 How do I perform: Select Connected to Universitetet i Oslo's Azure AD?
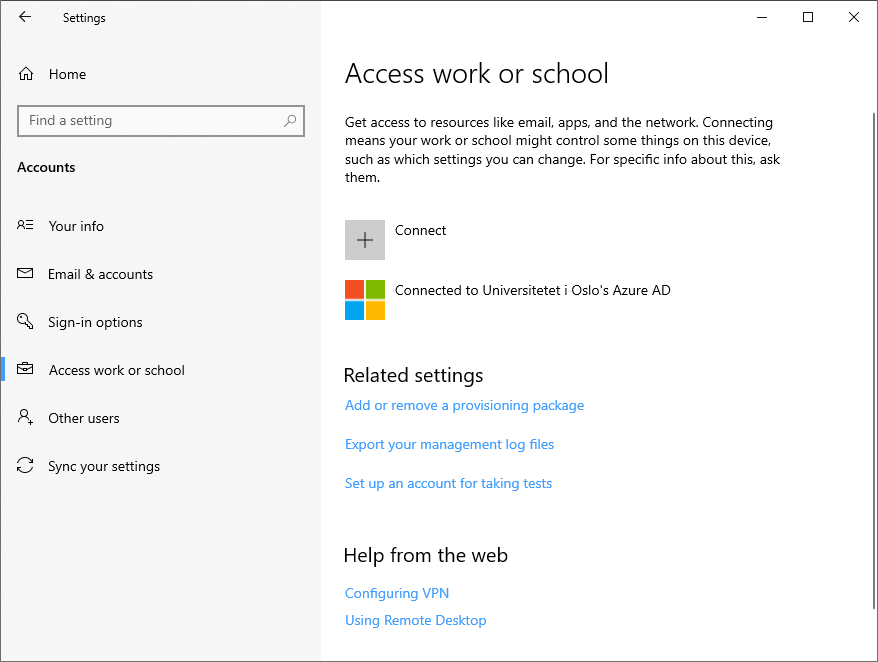[x=532, y=290]
